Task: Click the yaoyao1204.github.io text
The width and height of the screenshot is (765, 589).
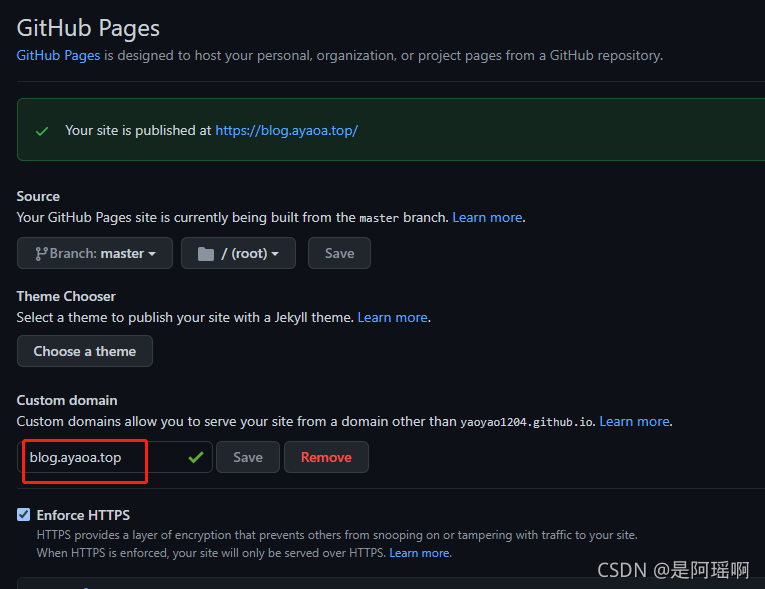Action: (x=527, y=422)
